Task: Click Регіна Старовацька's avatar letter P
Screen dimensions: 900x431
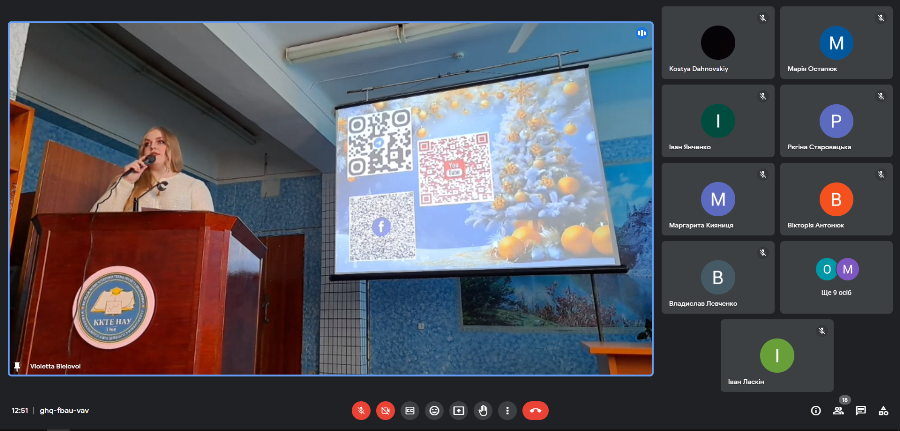Action: click(x=836, y=121)
